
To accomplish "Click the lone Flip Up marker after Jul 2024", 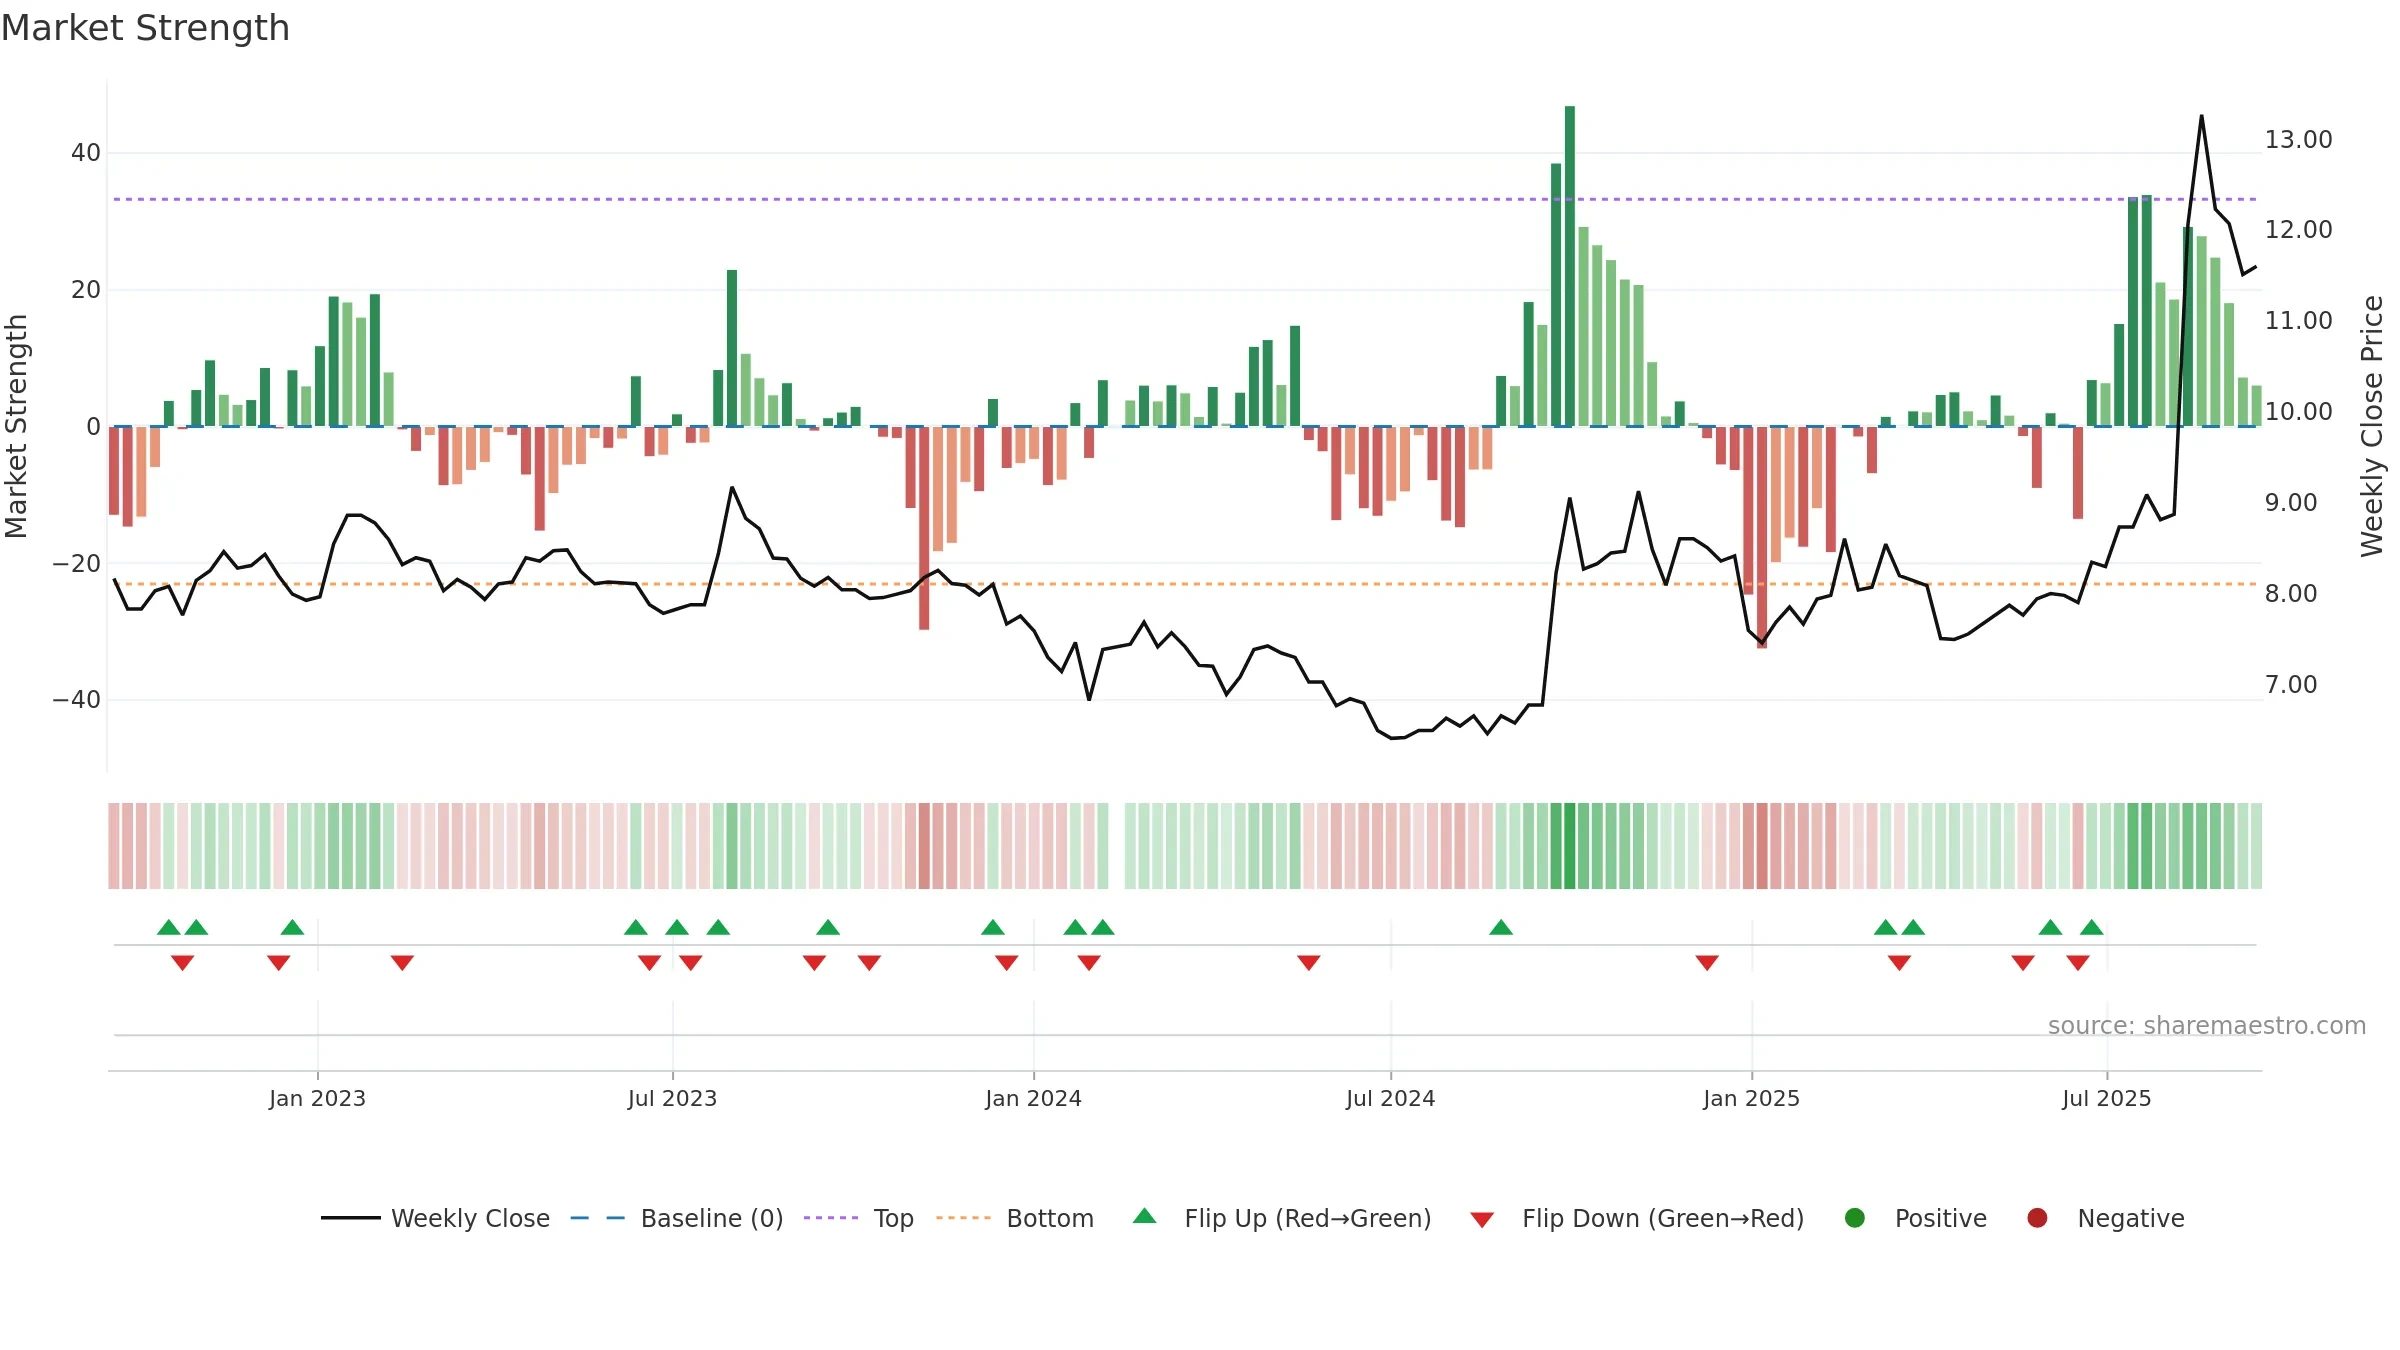I will click(x=1501, y=927).
